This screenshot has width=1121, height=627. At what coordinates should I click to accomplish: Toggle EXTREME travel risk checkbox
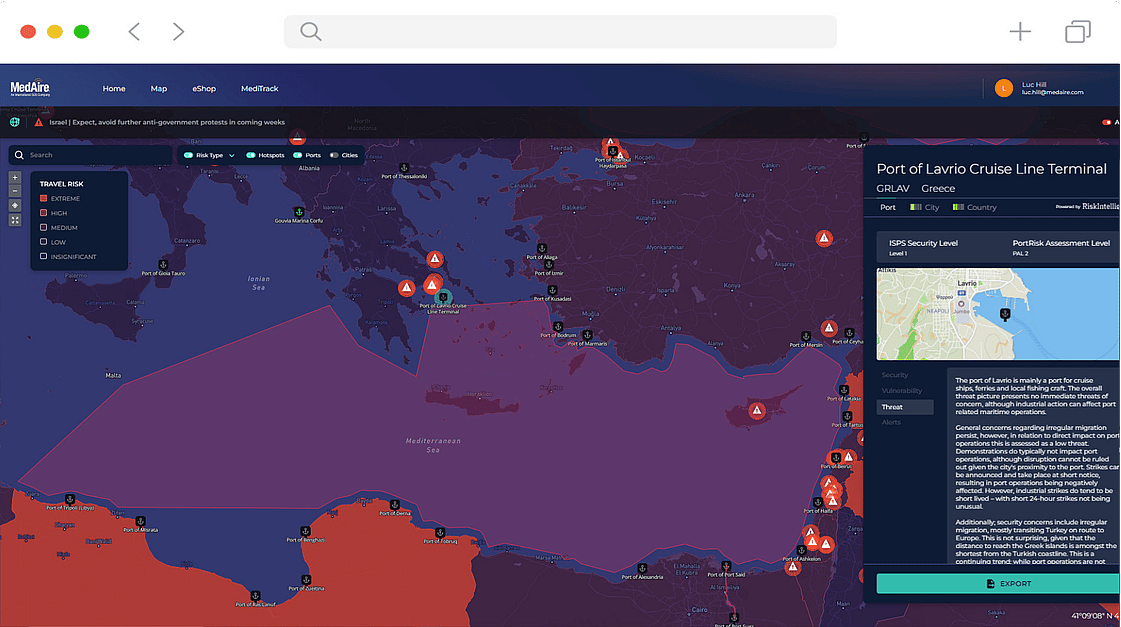44,198
